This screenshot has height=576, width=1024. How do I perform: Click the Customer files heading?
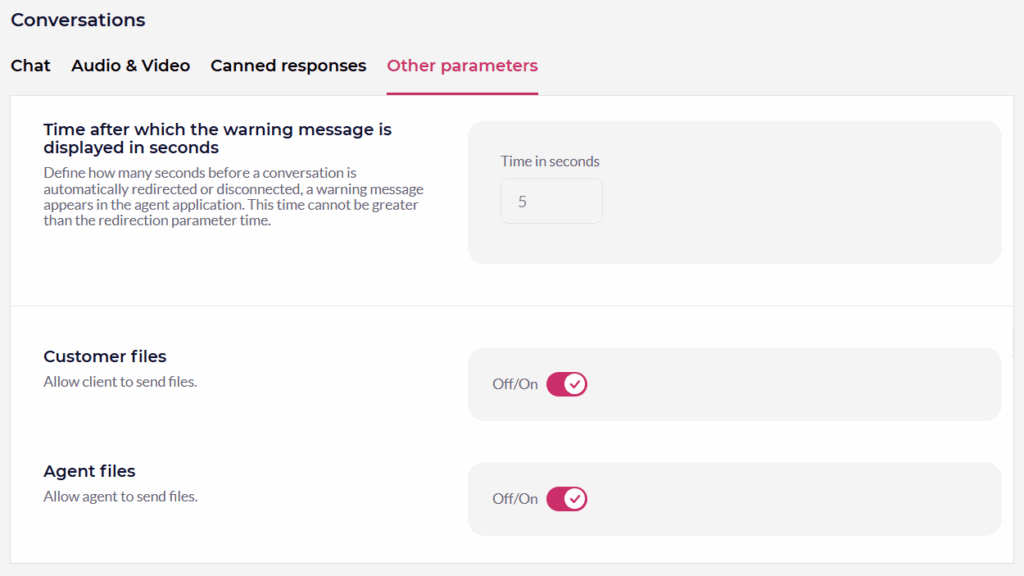point(105,356)
